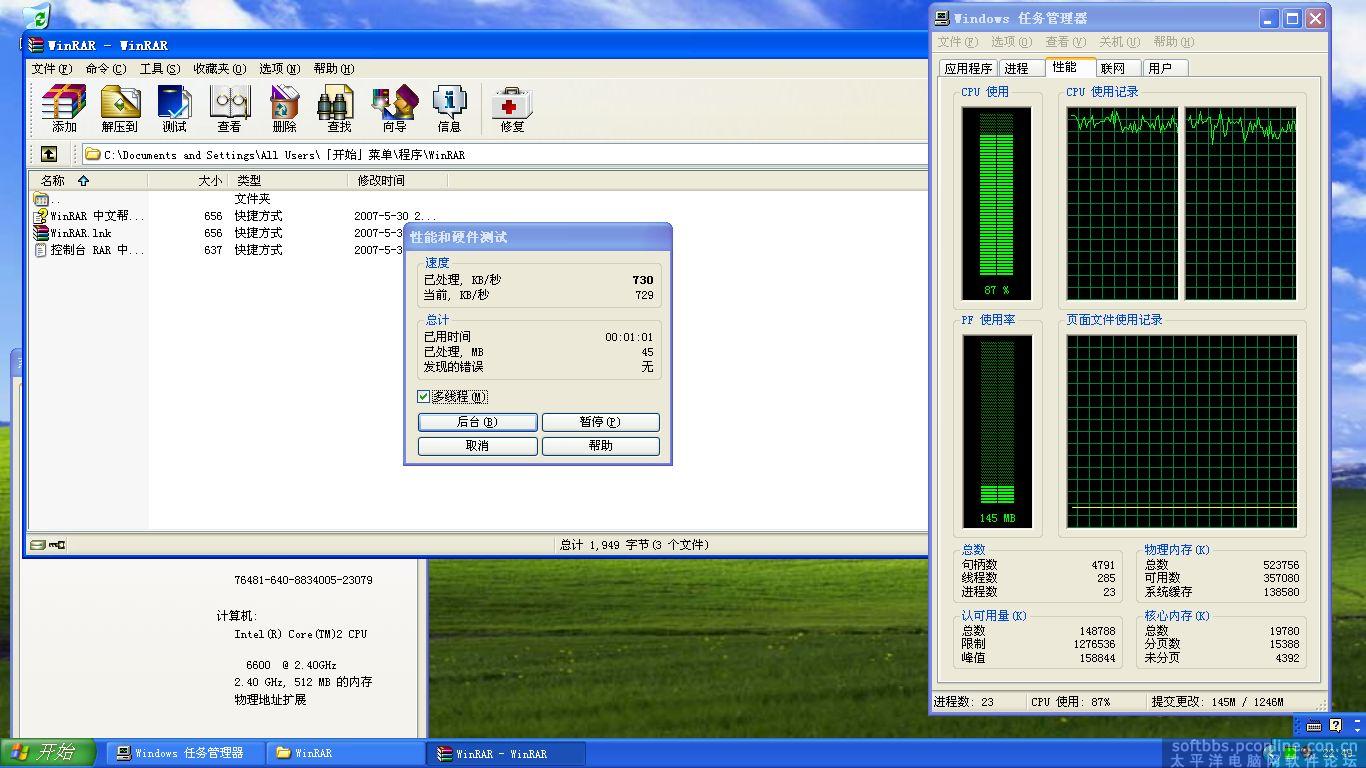Click the 解压到 (Extract to) toolbar icon
1366x768 pixels.
[x=120, y=108]
